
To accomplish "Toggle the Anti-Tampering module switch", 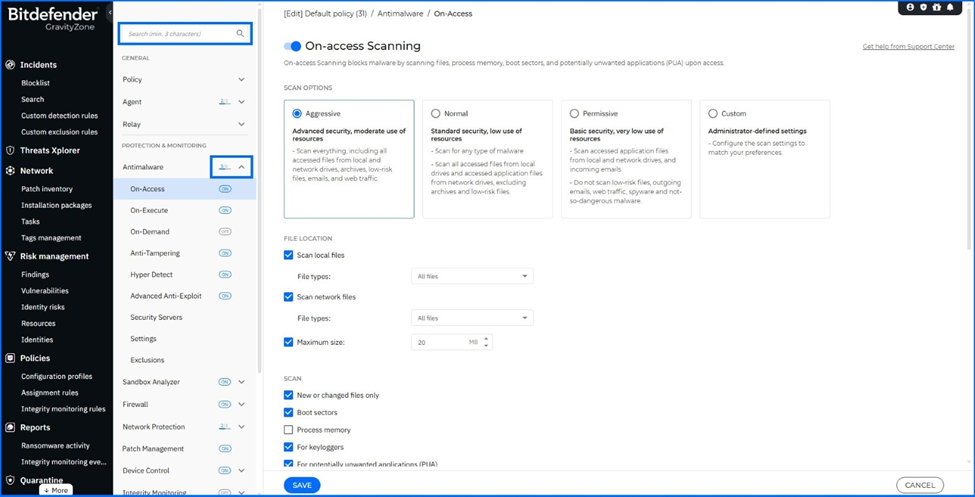I will [225, 253].
